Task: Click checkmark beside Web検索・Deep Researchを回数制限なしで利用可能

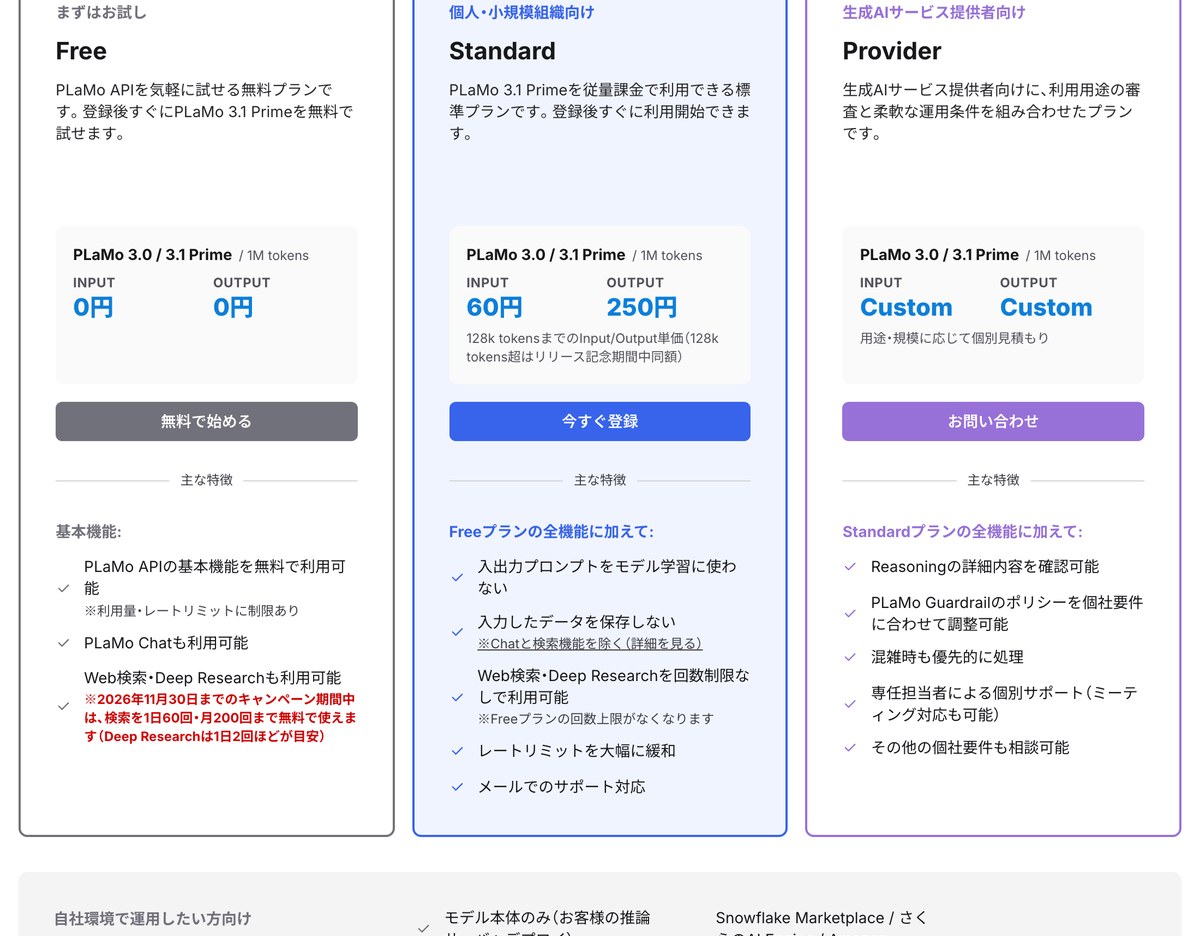Action: point(457,697)
